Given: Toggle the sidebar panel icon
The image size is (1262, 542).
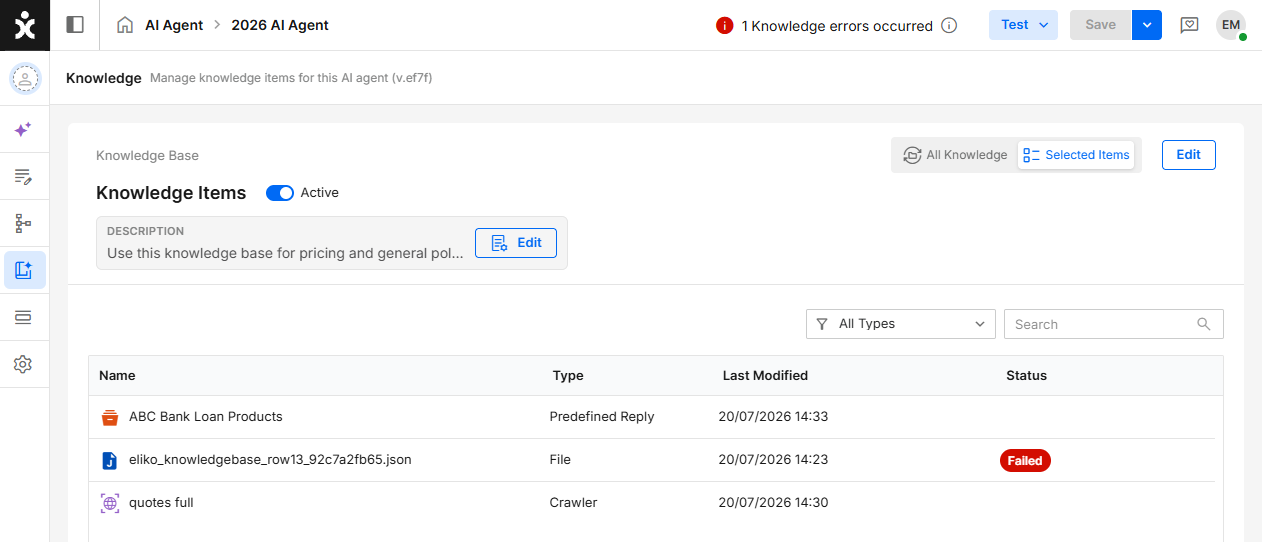Looking at the screenshot, I should pos(75,25).
